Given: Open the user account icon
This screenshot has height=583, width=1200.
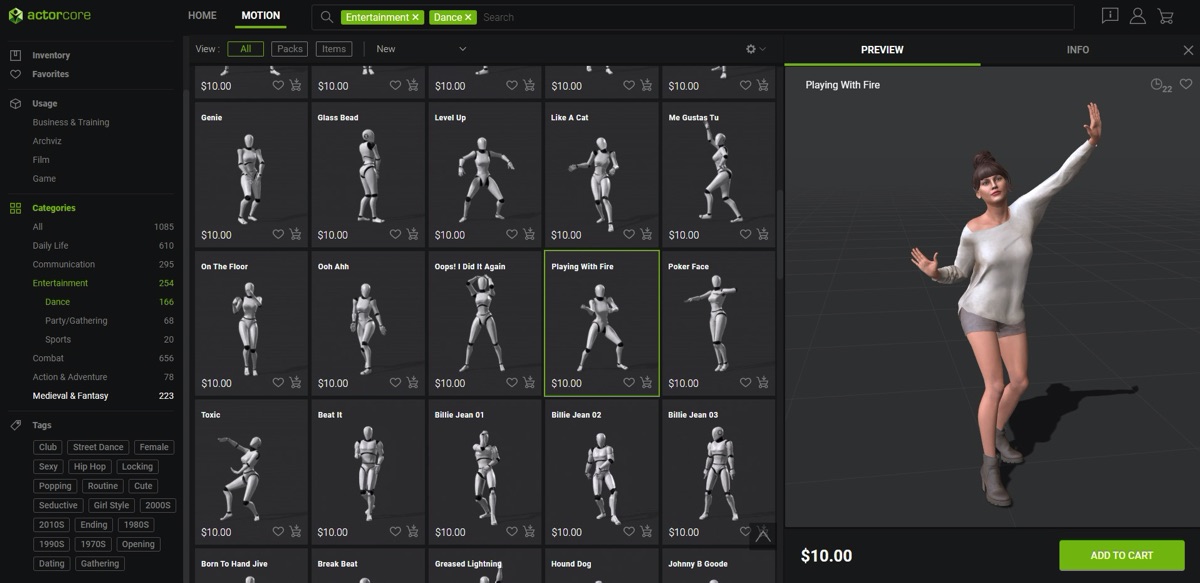Looking at the screenshot, I should coord(1137,16).
